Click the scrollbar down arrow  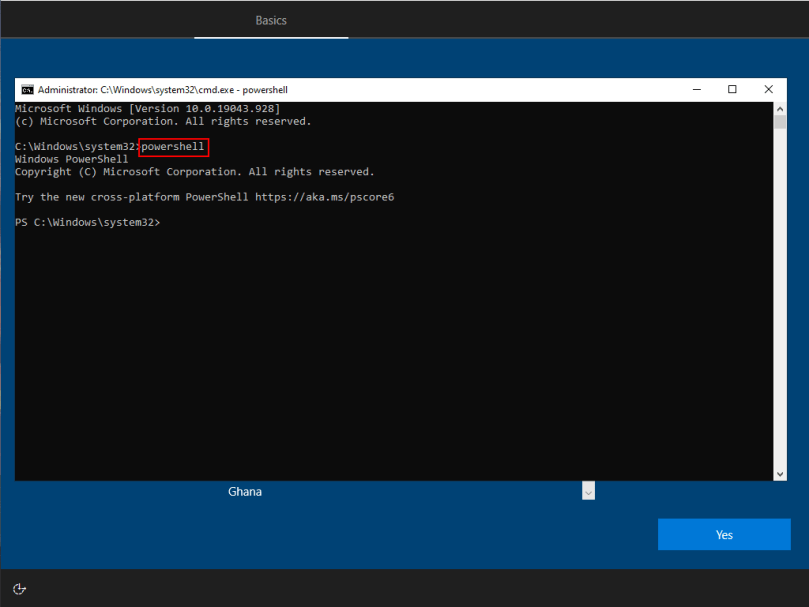(780, 472)
